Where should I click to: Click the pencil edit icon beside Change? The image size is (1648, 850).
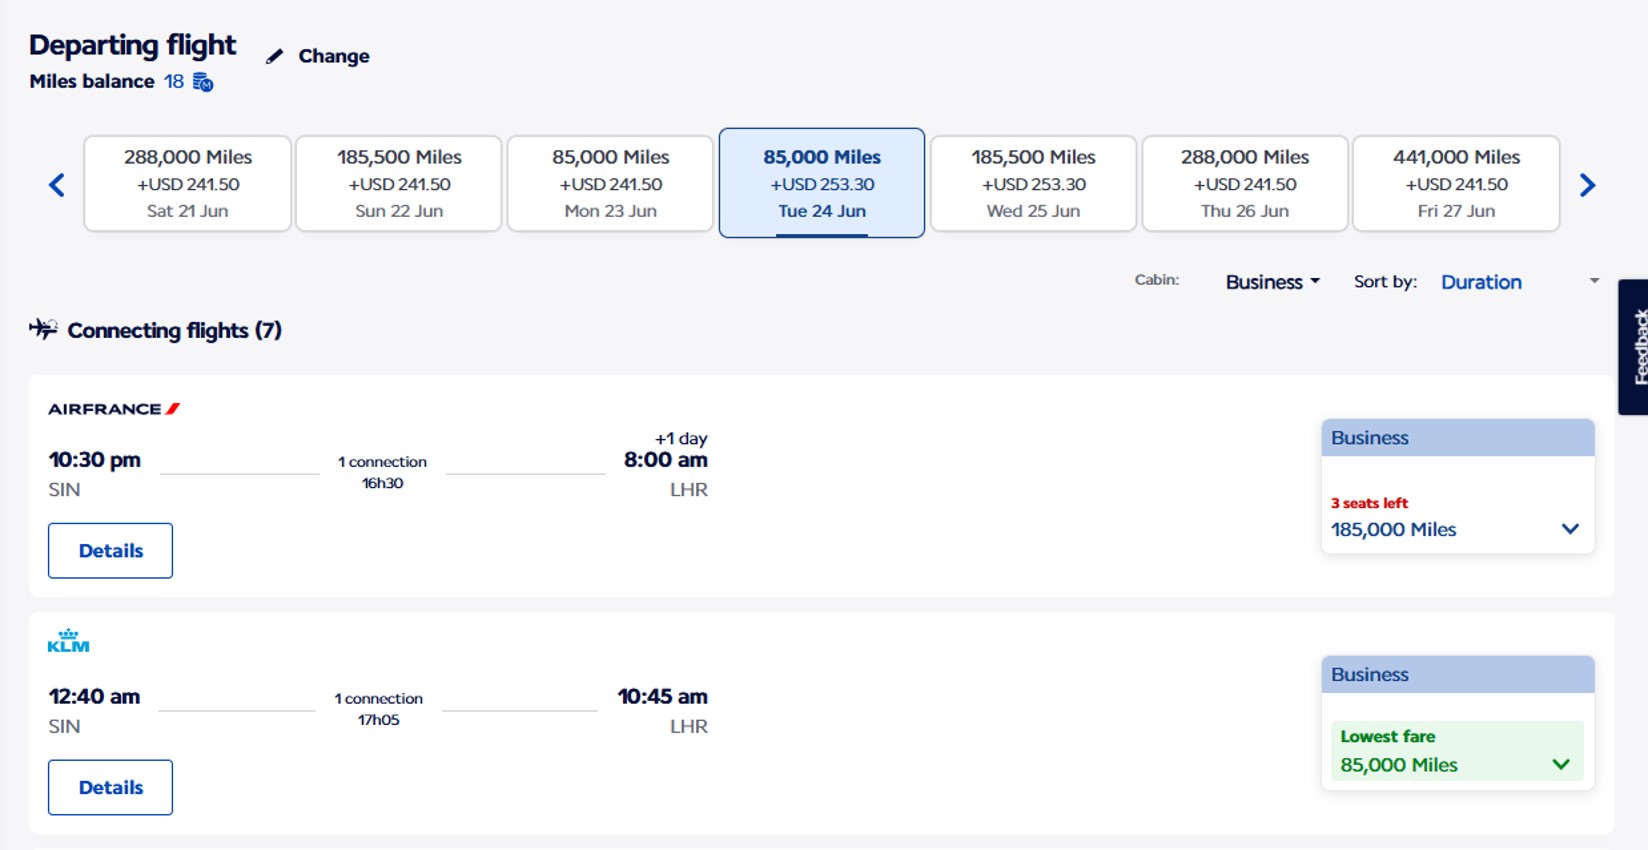click(x=274, y=57)
